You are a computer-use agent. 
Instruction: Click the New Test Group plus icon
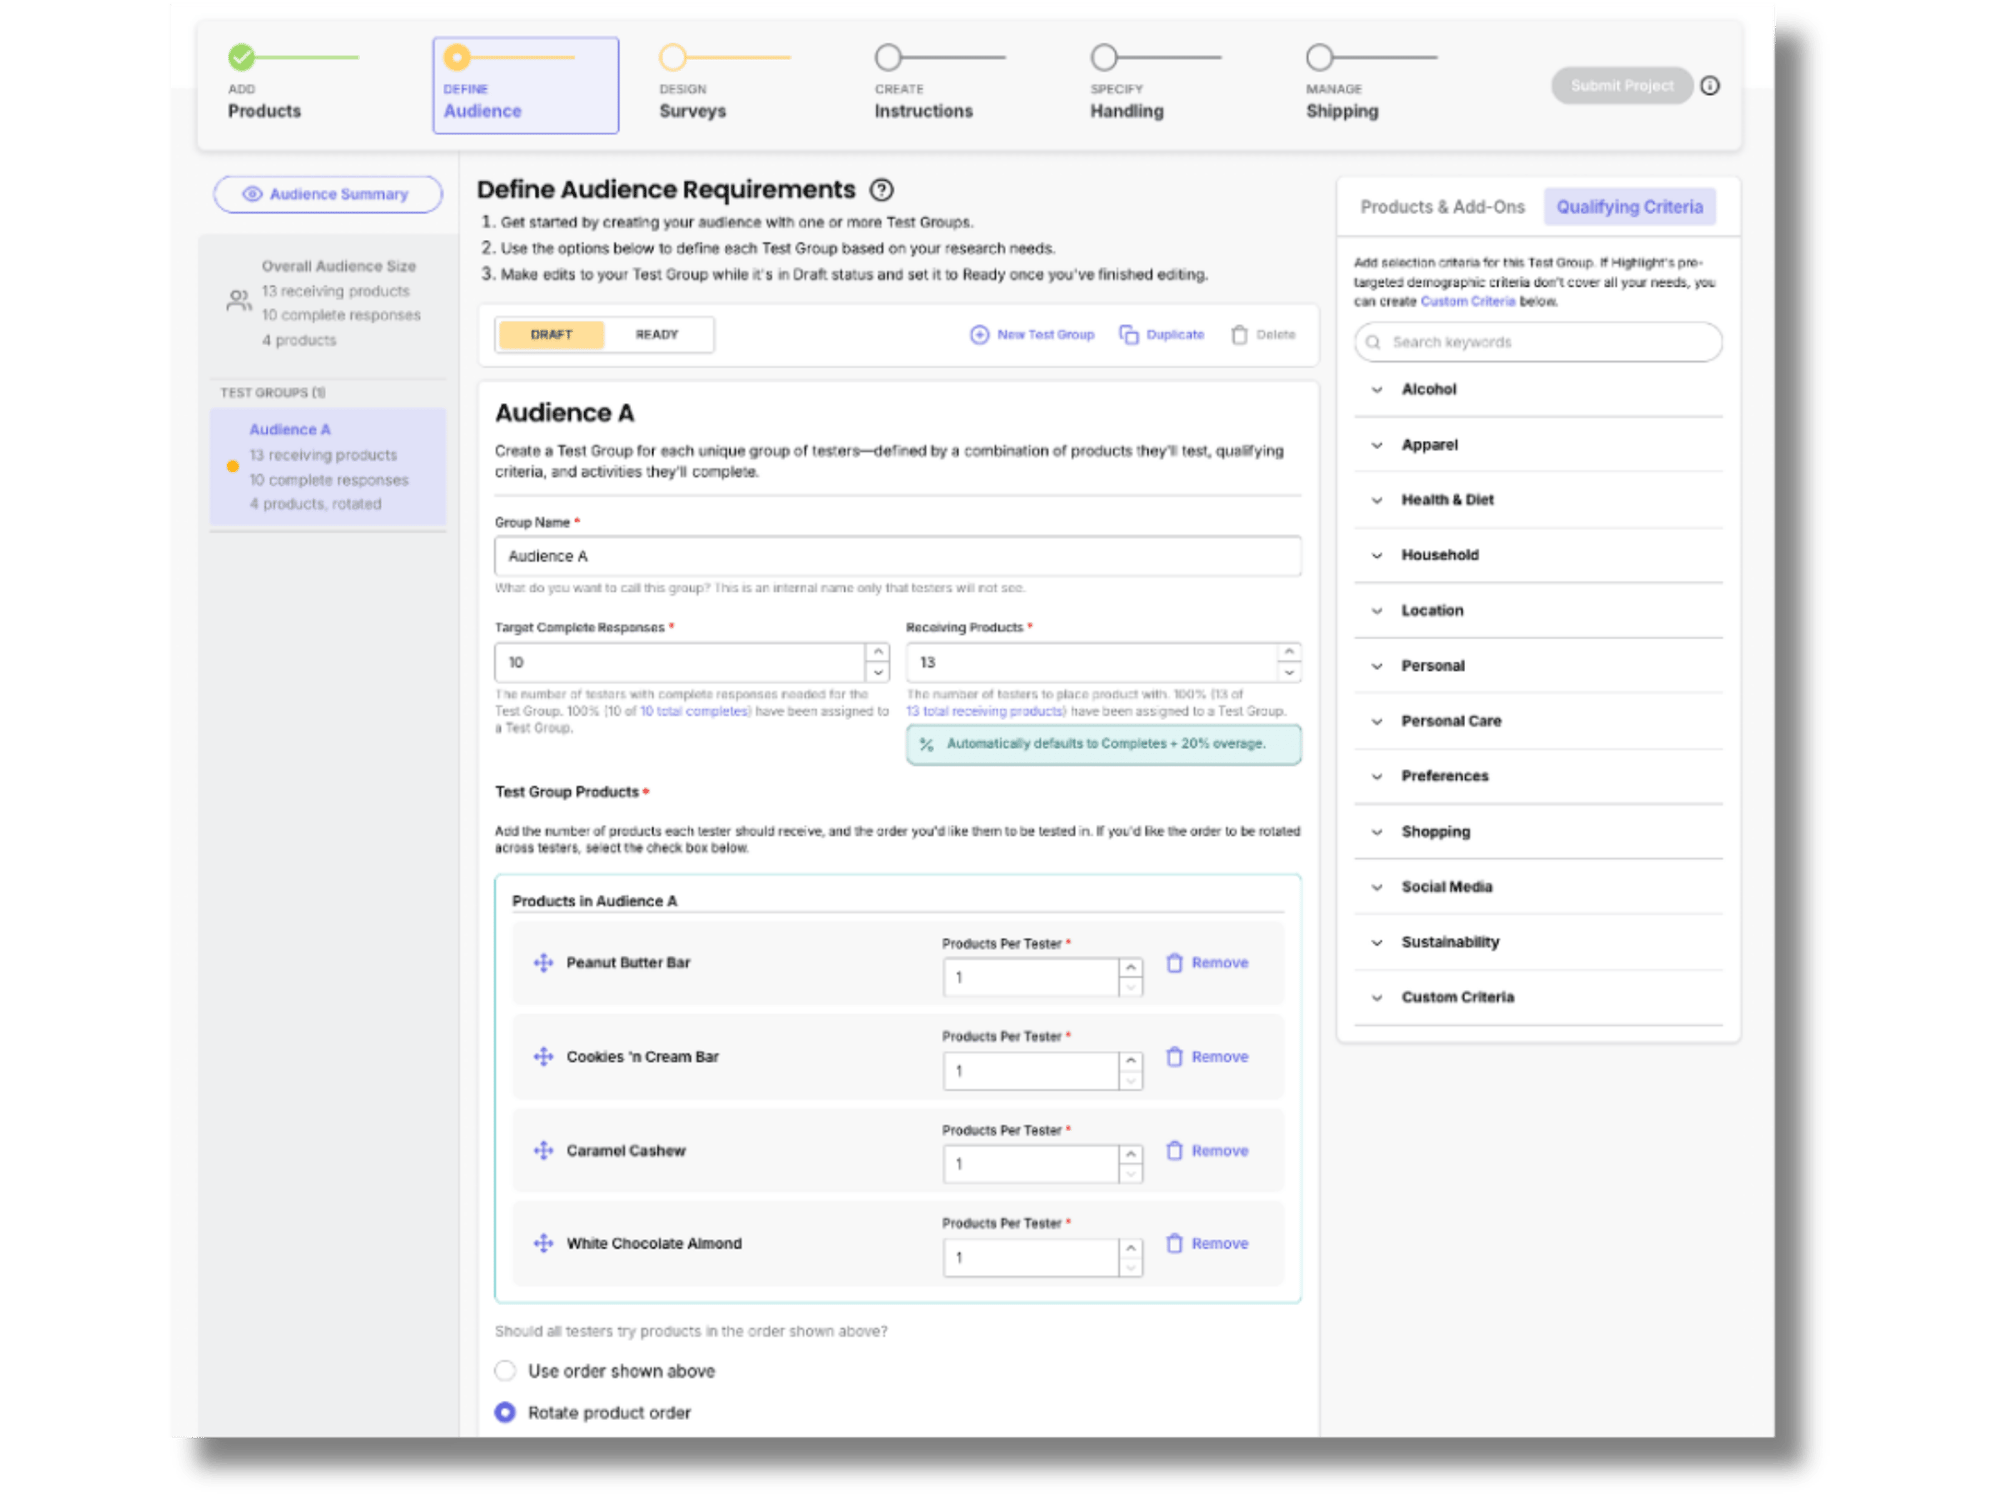[x=979, y=335]
